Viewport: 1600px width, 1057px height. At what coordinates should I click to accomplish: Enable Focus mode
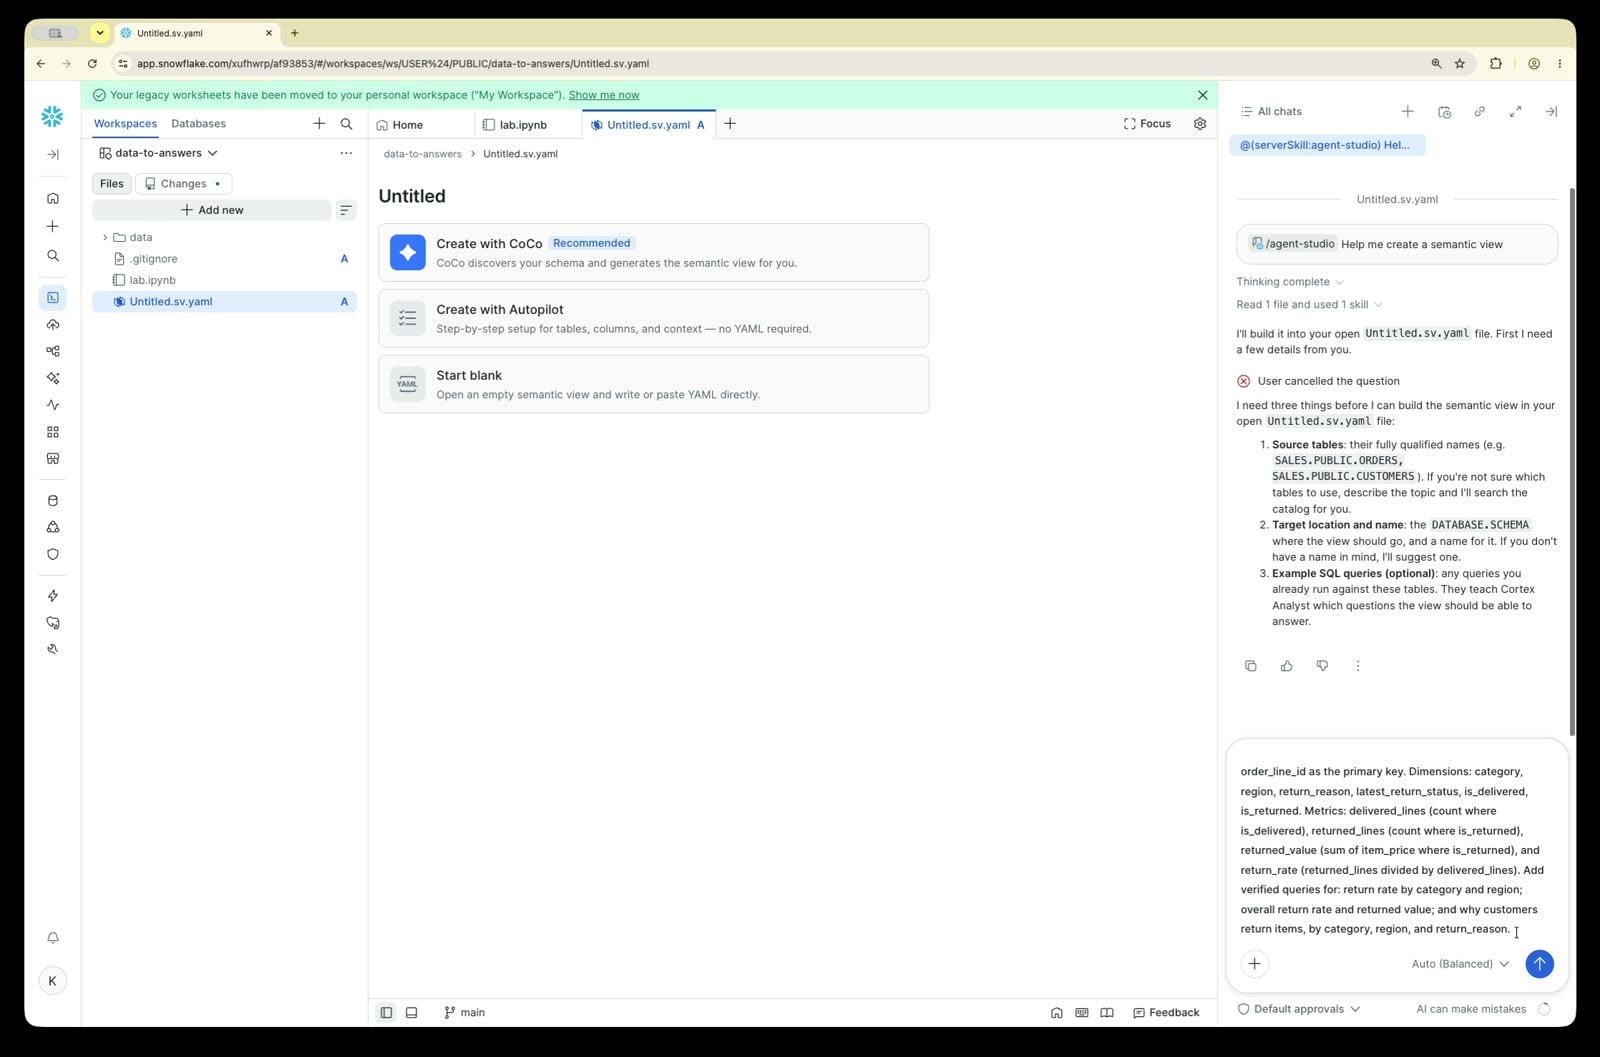[1147, 124]
